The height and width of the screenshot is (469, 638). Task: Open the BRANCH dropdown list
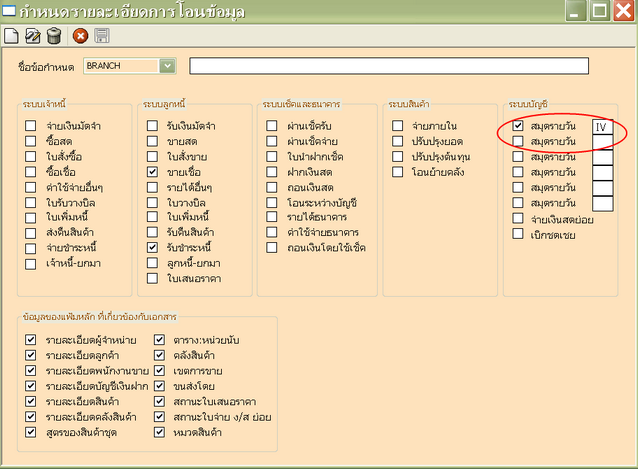tap(167, 66)
